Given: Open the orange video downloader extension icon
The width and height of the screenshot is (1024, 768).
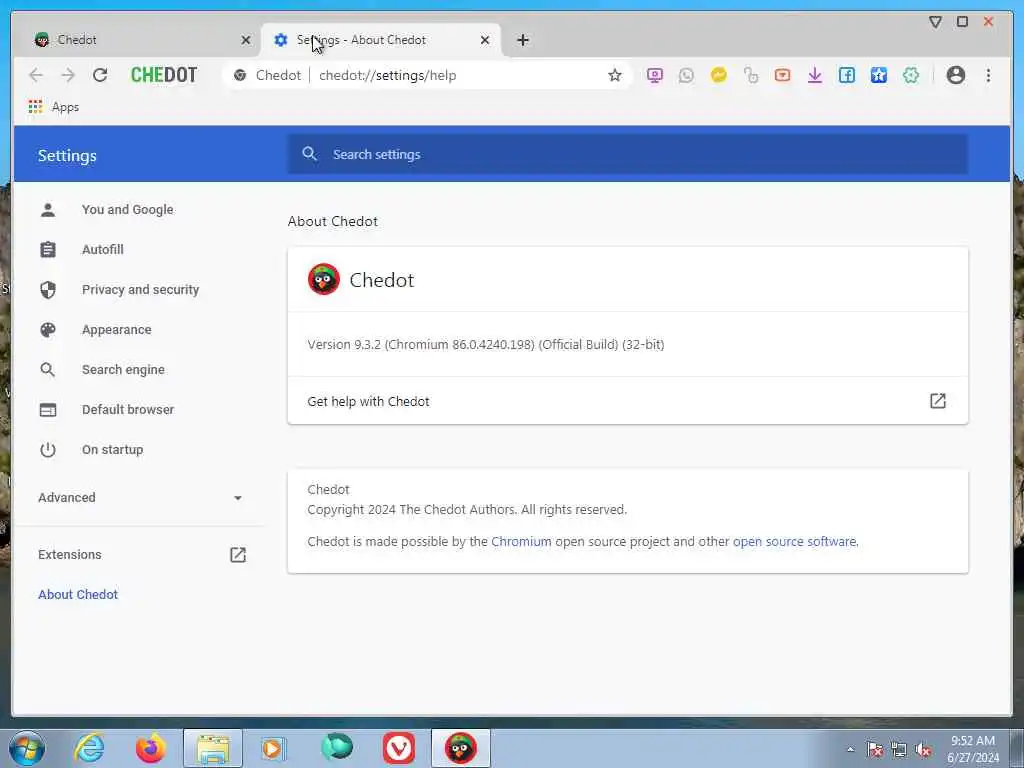Looking at the screenshot, I should click(x=782, y=75).
